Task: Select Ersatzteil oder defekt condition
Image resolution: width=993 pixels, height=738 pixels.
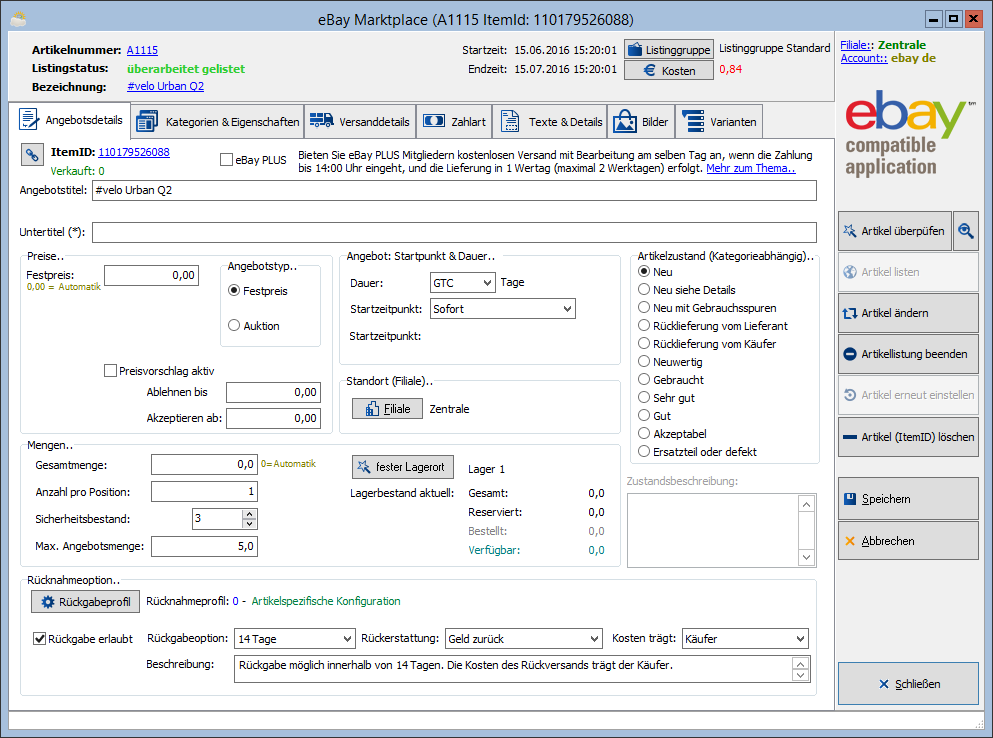Action: [644, 452]
